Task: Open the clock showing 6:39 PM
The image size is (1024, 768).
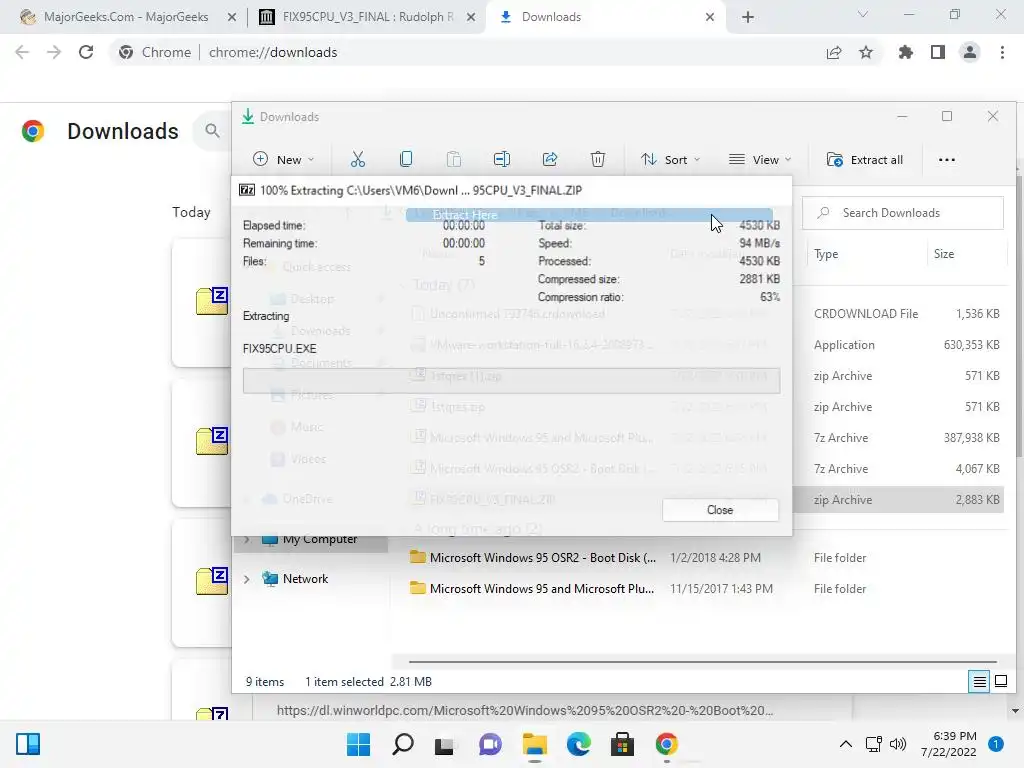Action: point(948,744)
